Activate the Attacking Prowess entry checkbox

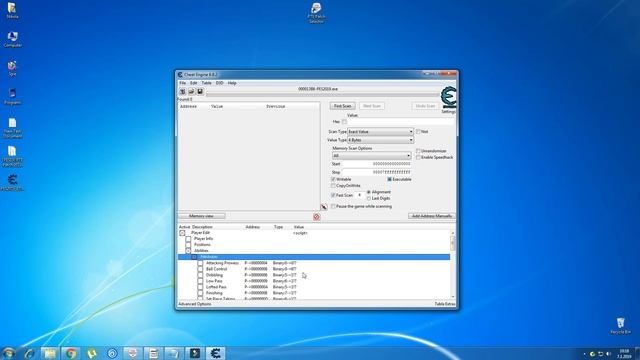point(200,263)
